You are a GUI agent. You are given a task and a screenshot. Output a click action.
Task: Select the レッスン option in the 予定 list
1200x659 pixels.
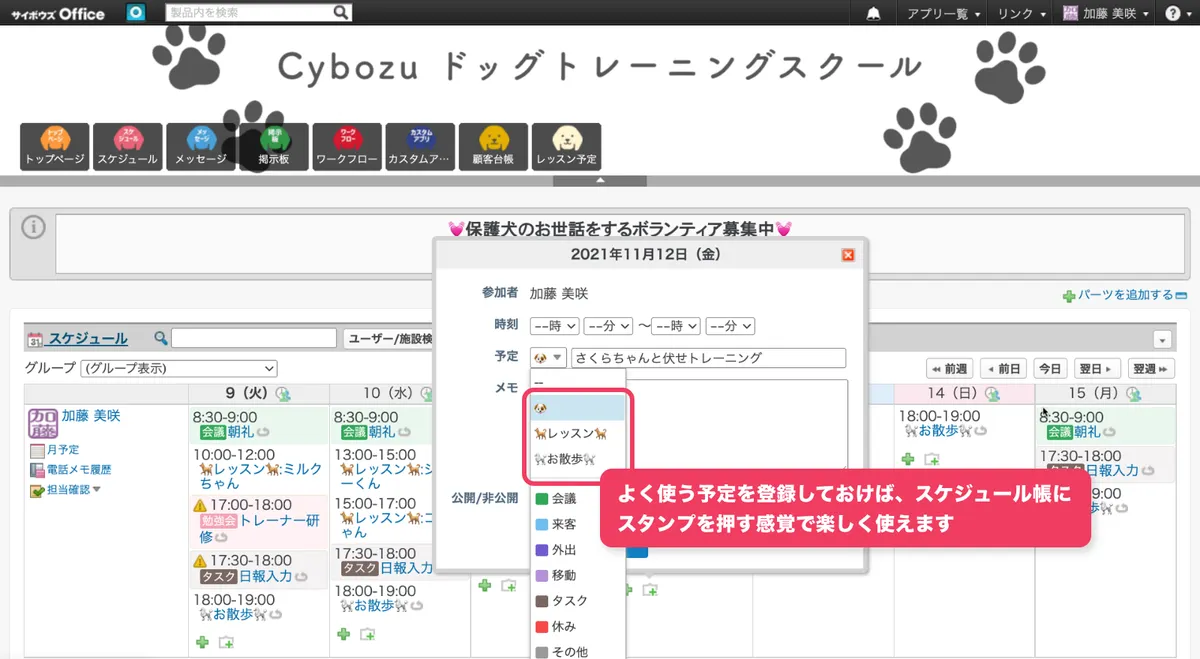[578, 433]
